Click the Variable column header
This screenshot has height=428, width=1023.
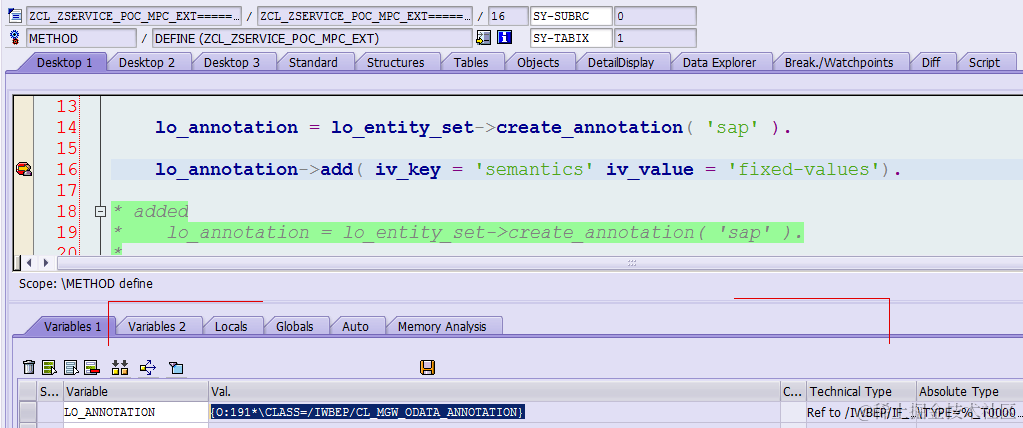tap(136, 391)
